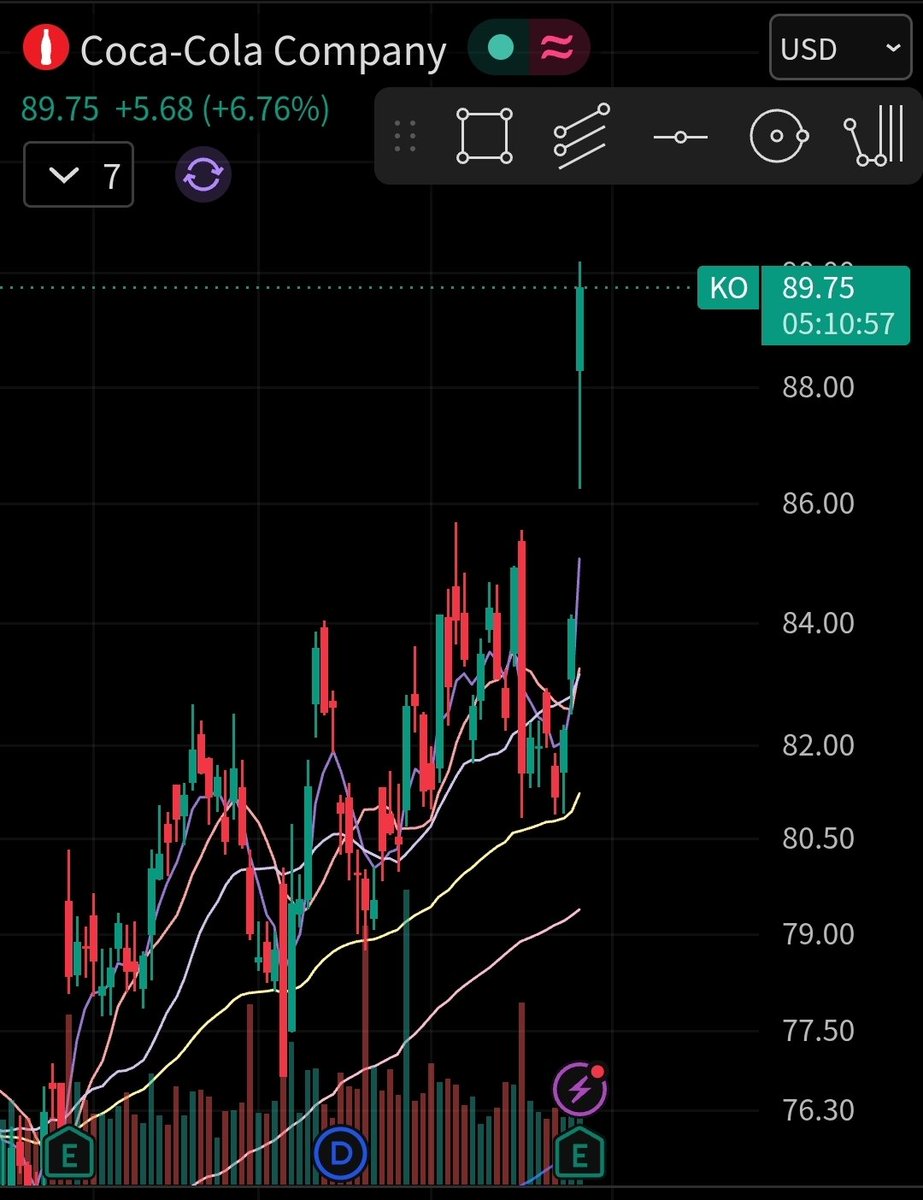
Task: Open the Coca-Cola Company symbol title
Action: (x=263, y=50)
